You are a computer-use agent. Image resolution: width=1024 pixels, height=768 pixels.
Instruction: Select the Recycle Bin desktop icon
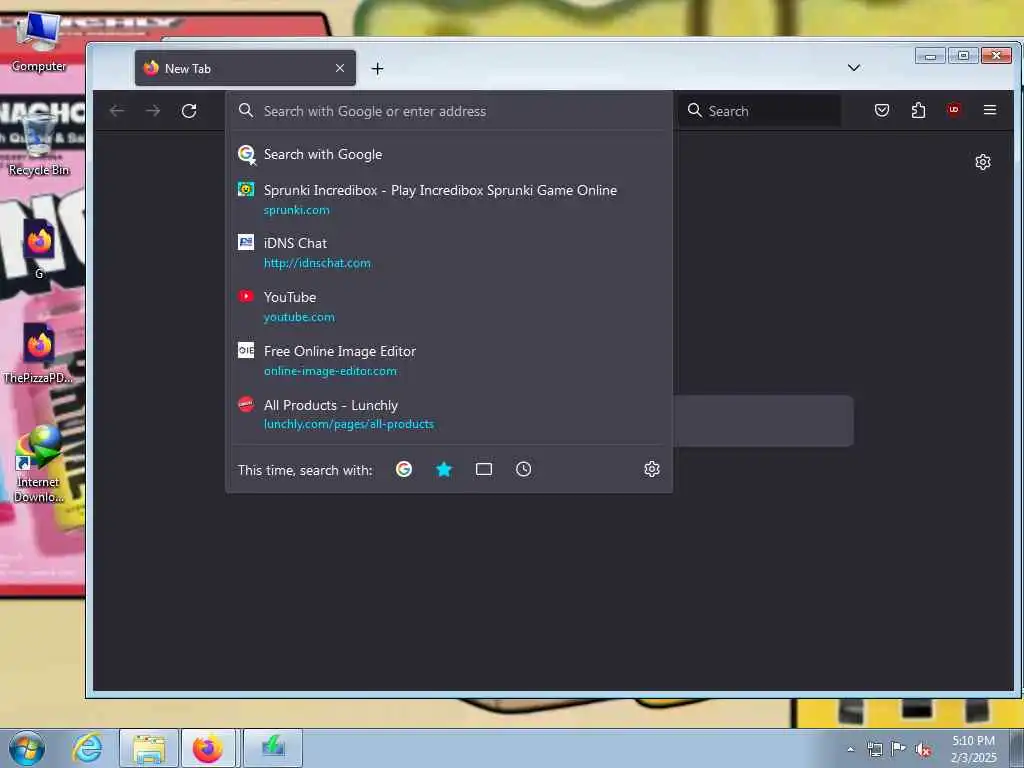39,144
